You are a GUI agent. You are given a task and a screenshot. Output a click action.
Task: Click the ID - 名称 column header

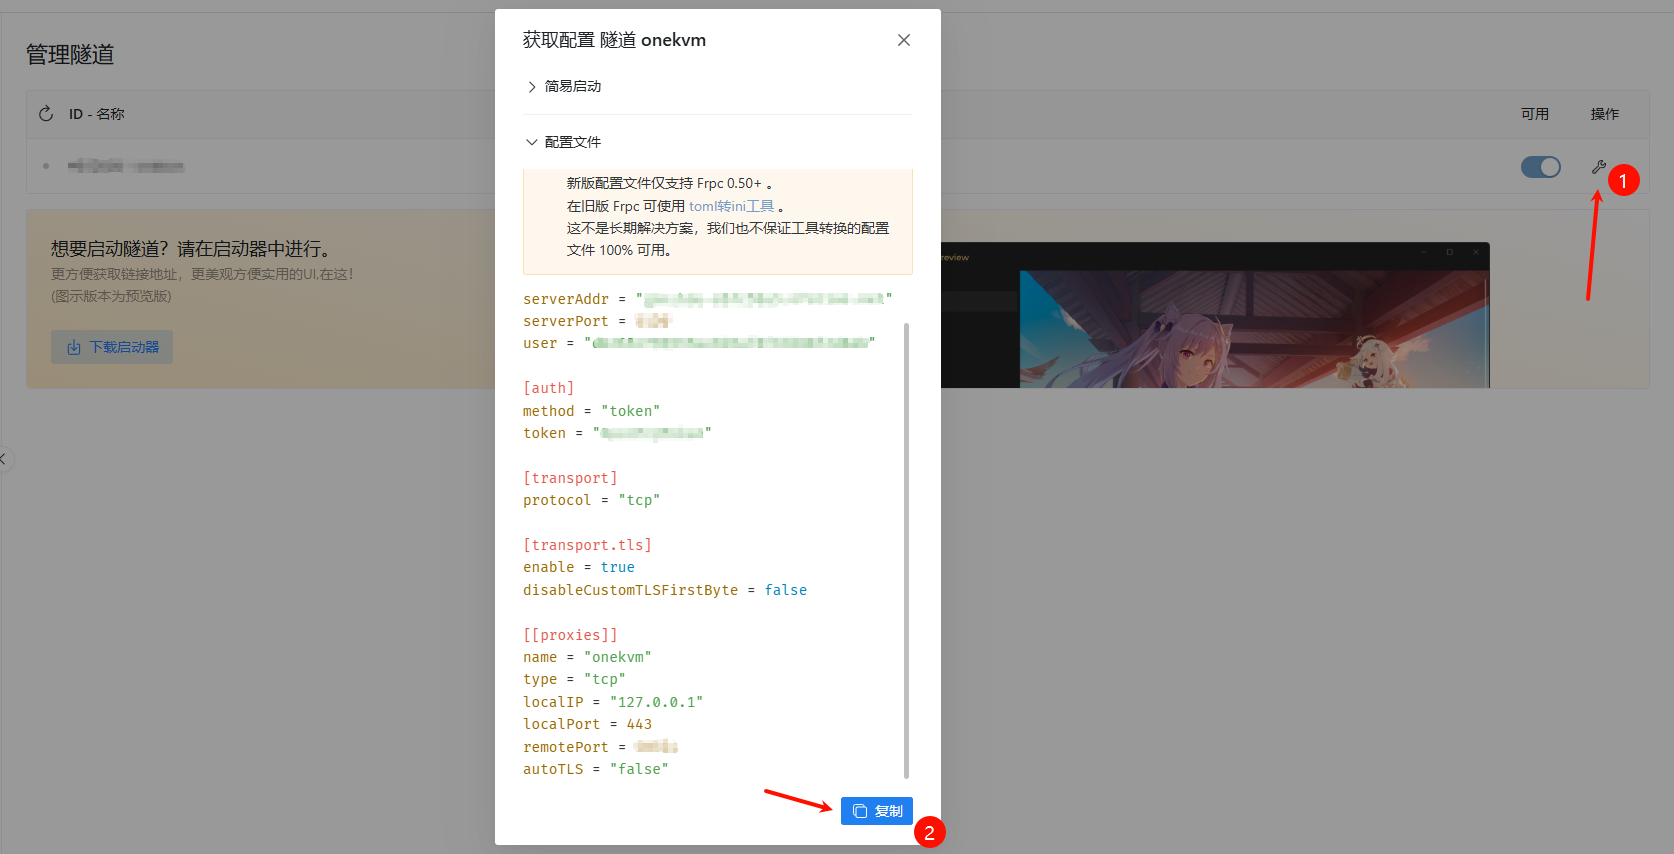pos(97,114)
